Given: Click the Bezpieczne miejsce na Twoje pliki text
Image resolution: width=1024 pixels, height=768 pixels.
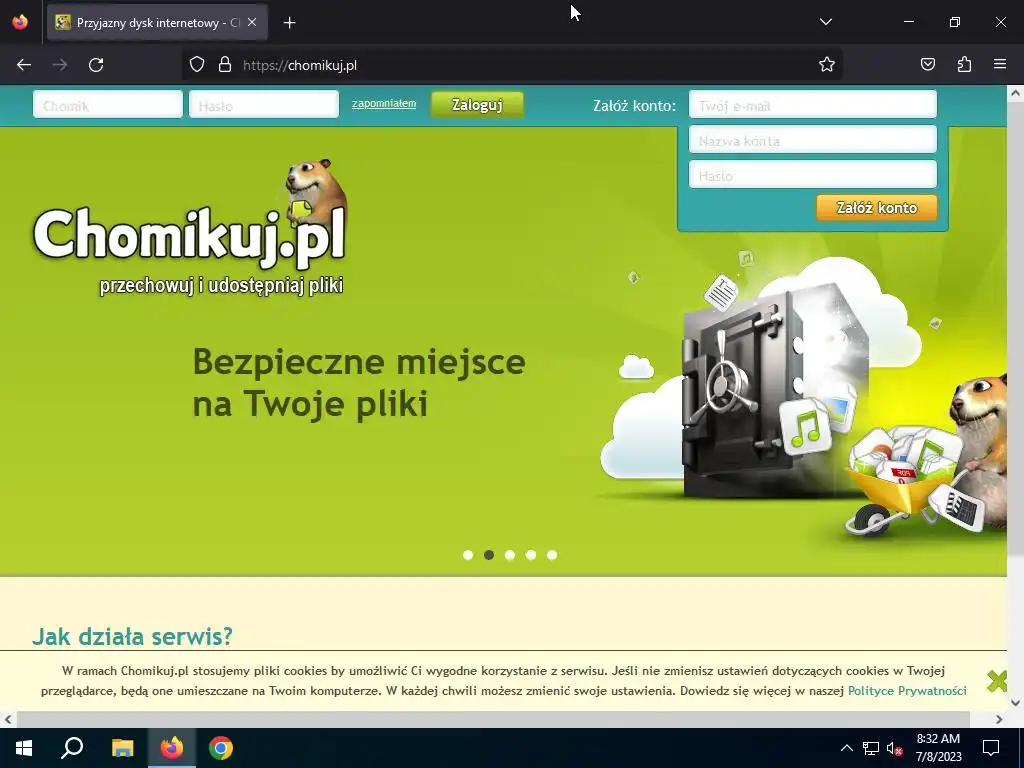Looking at the screenshot, I should [359, 382].
